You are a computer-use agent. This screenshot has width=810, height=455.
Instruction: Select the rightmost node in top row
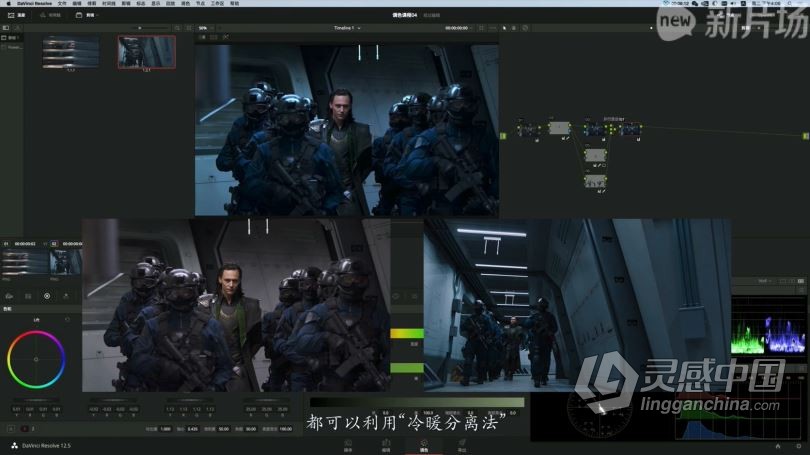coord(631,129)
